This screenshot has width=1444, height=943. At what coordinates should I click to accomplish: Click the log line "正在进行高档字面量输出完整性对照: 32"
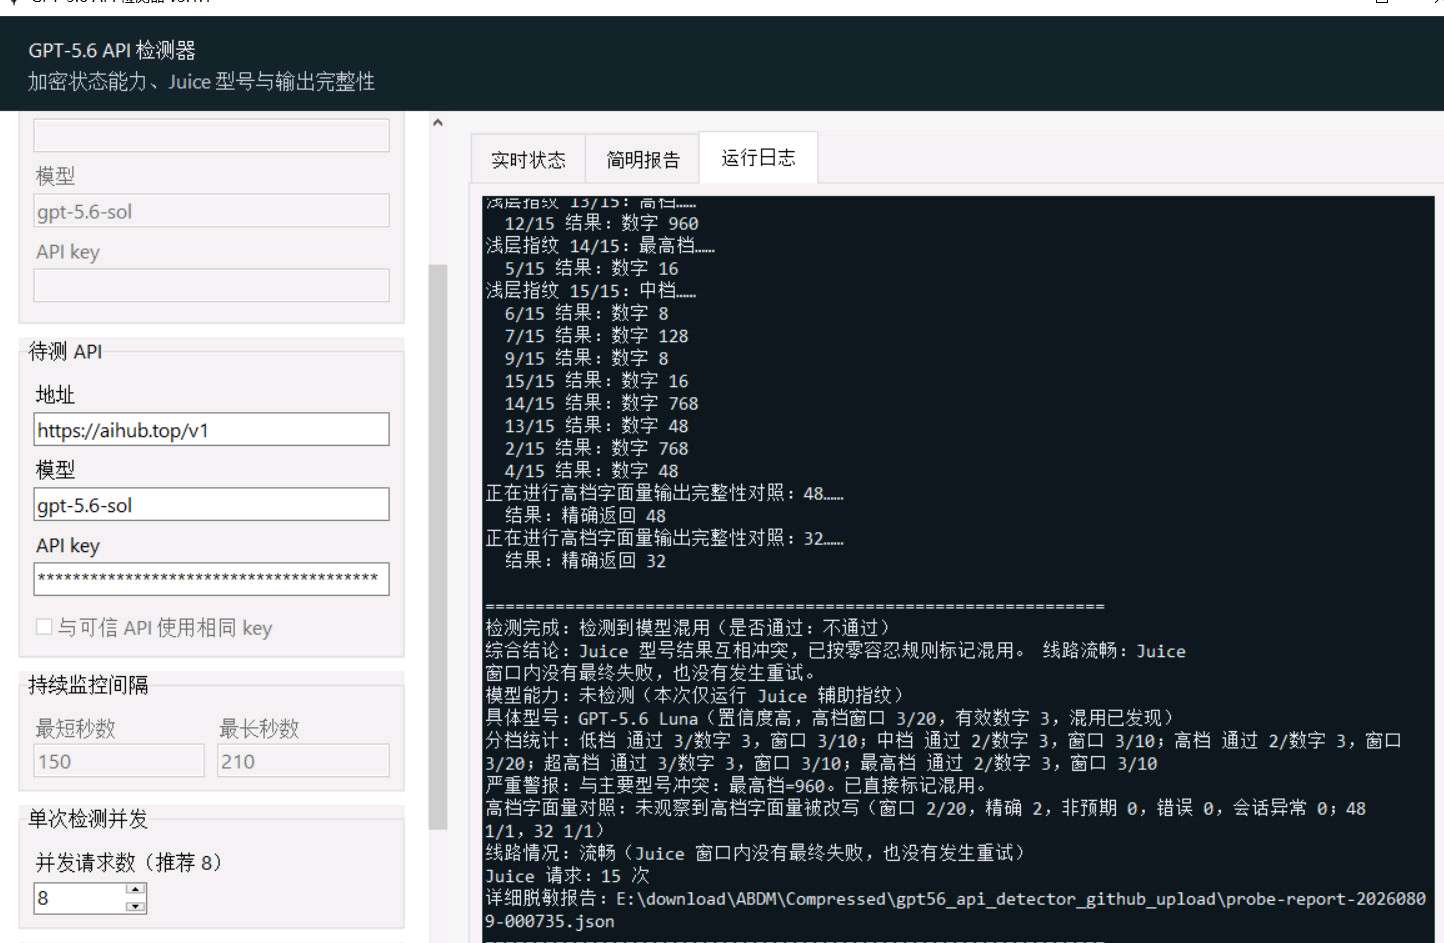point(664,538)
